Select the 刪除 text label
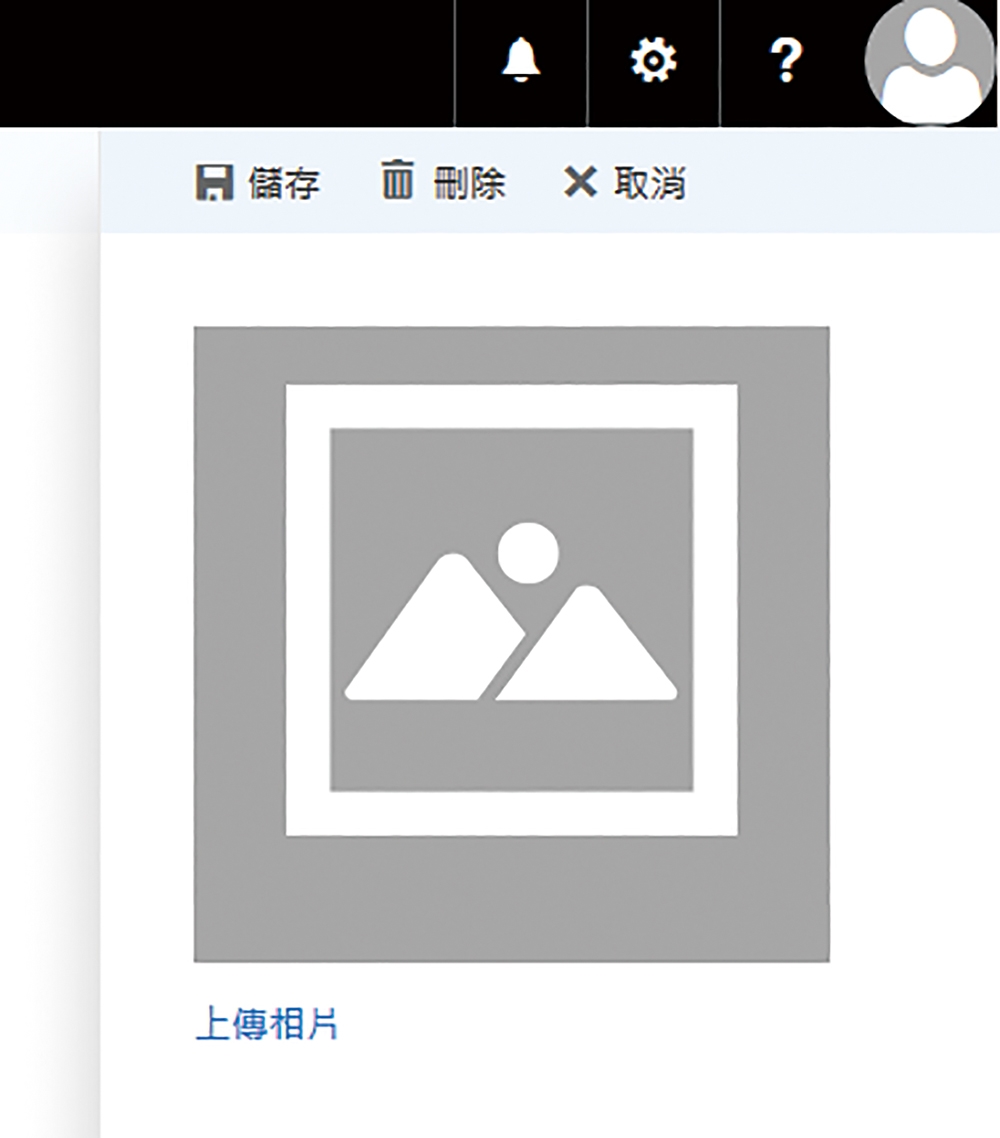1000x1138 pixels. 469,183
